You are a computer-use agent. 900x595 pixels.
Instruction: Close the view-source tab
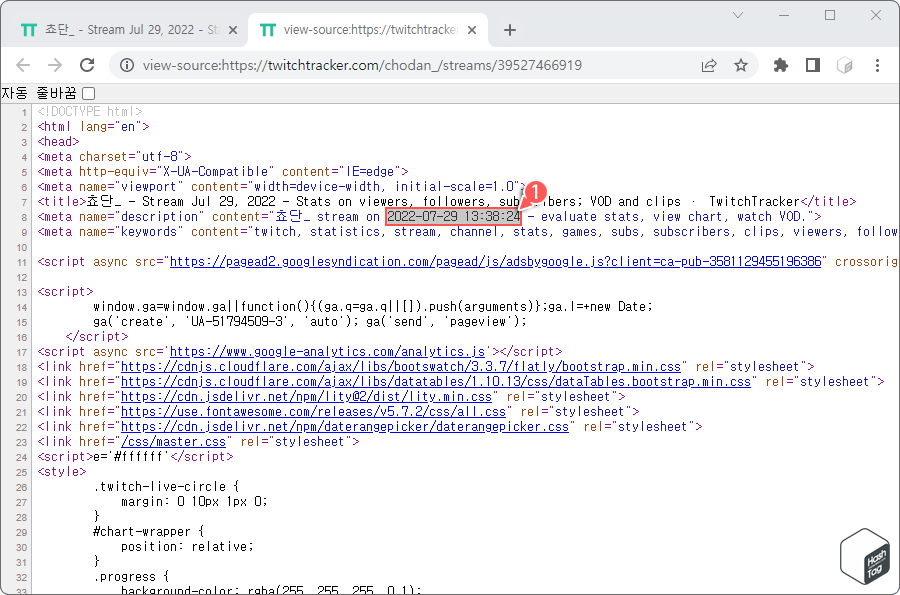pyautogui.click(x=472, y=30)
